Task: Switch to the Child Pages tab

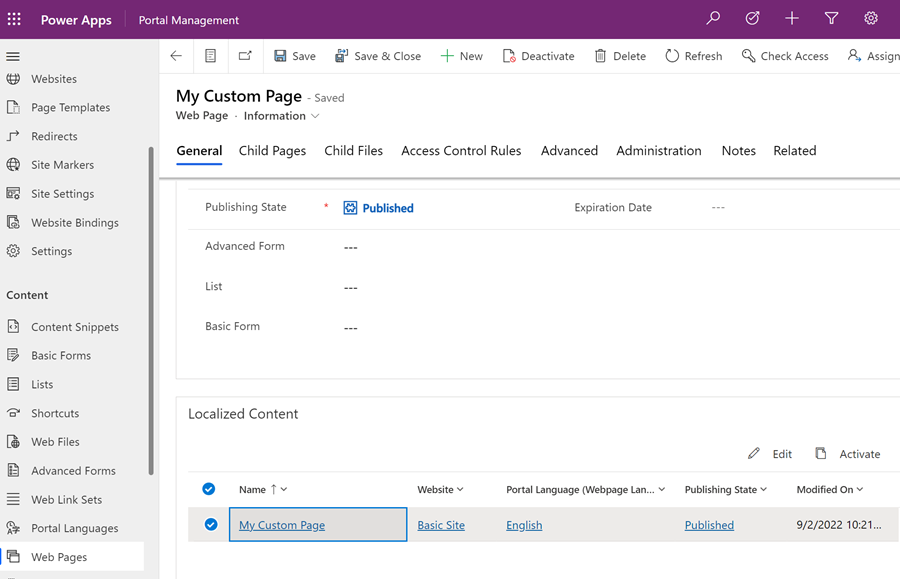Action: click(272, 151)
